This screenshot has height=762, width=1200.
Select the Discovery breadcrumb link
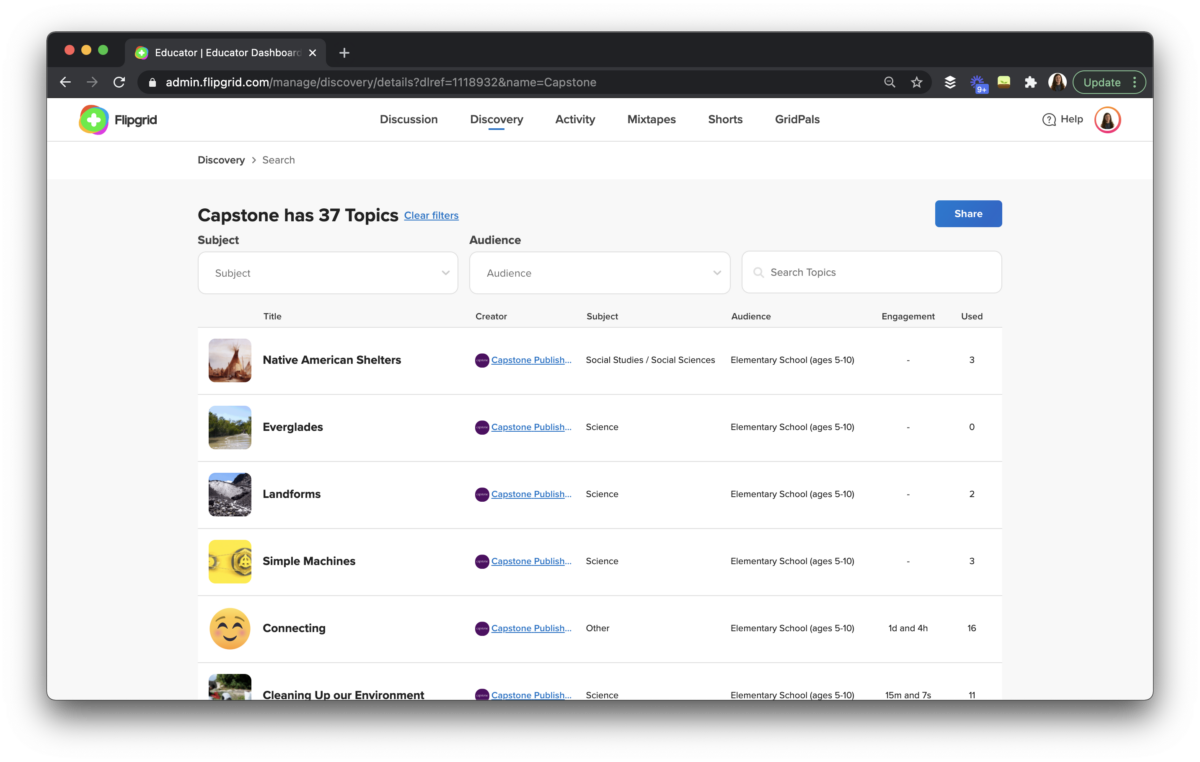pyautogui.click(x=221, y=159)
